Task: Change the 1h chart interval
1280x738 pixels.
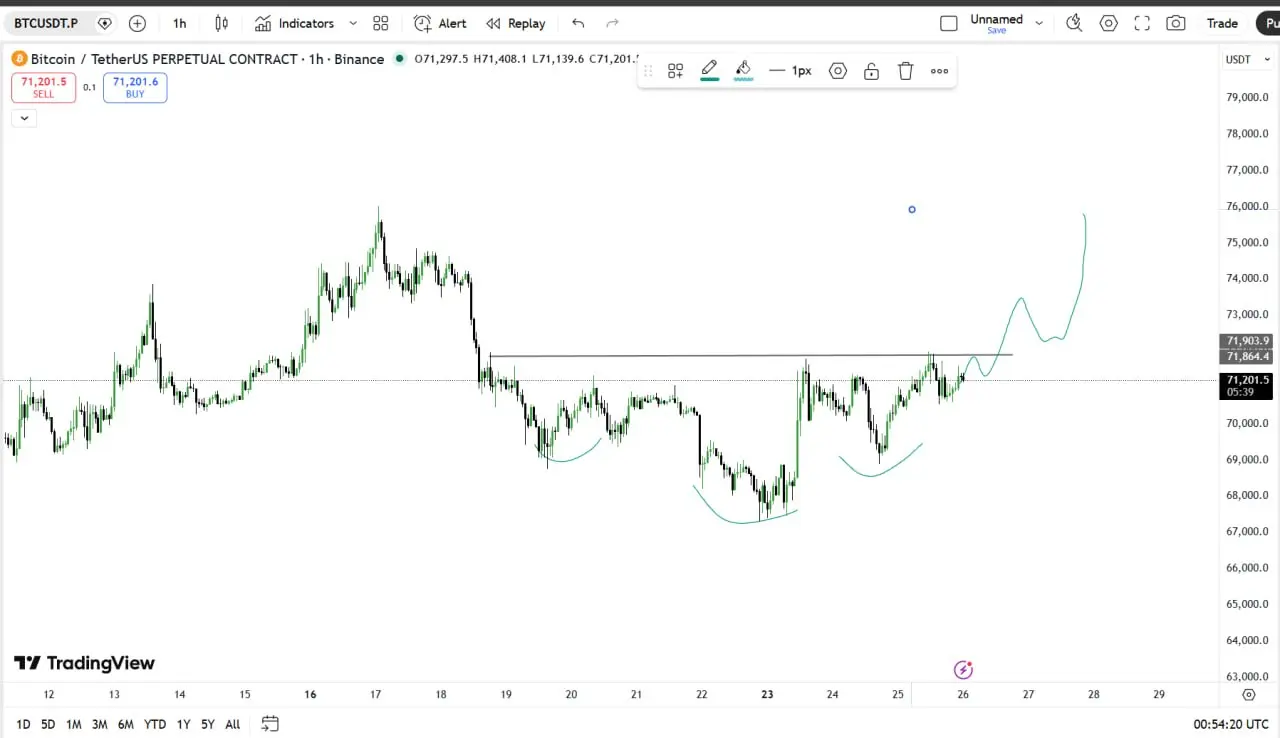Action: pyautogui.click(x=179, y=23)
